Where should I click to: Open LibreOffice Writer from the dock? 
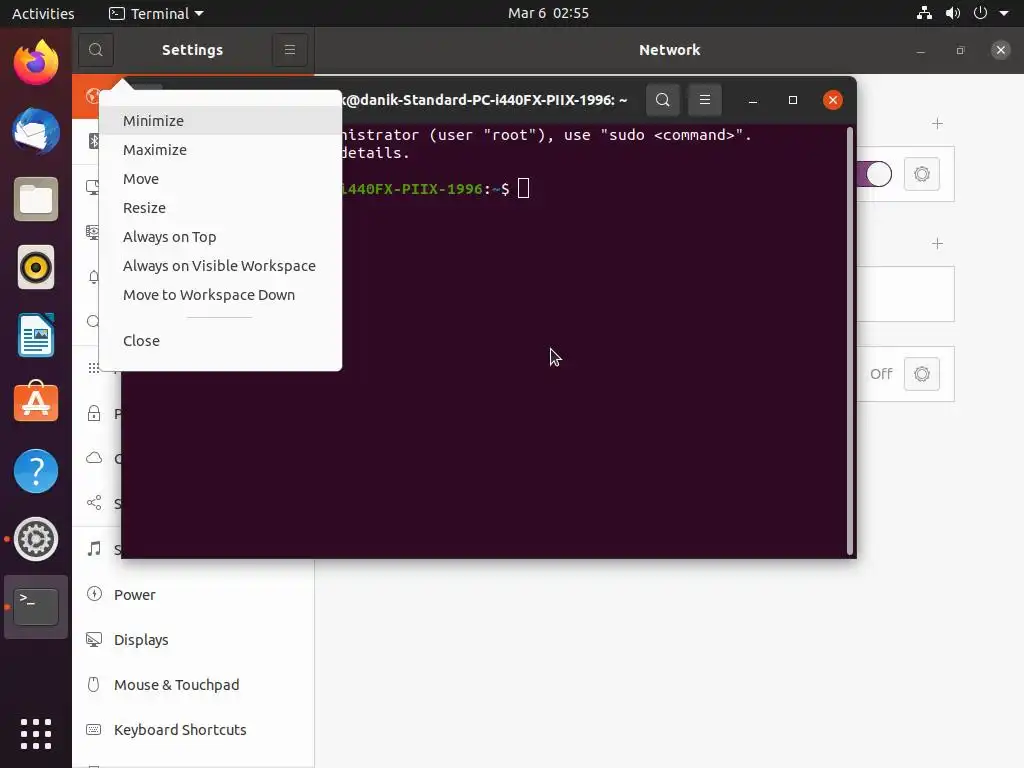click(x=36, y=335)
